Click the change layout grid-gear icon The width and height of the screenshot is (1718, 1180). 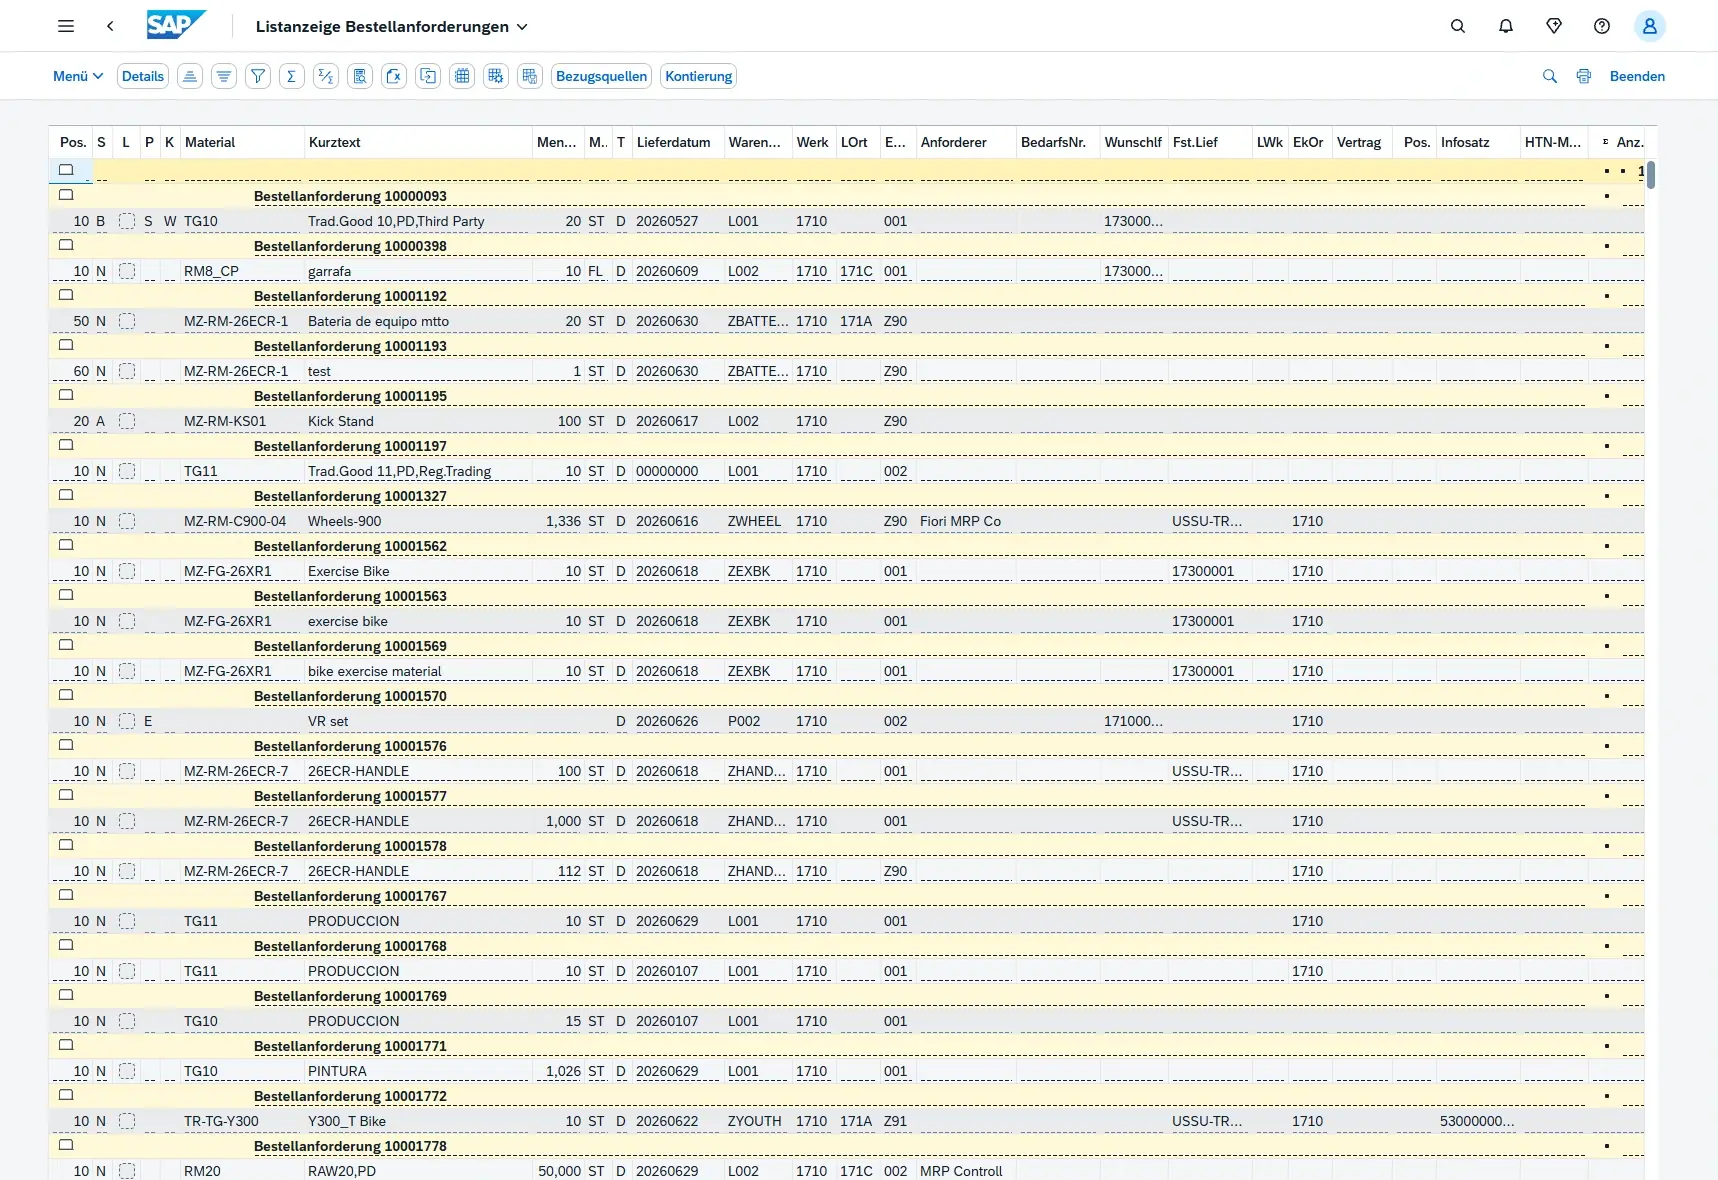point(496,76)
